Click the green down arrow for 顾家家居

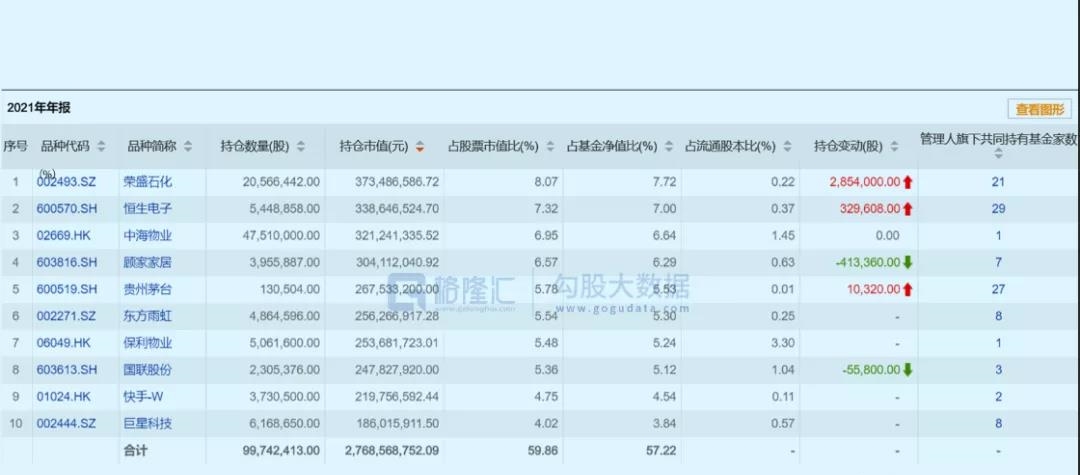(907, 262)
